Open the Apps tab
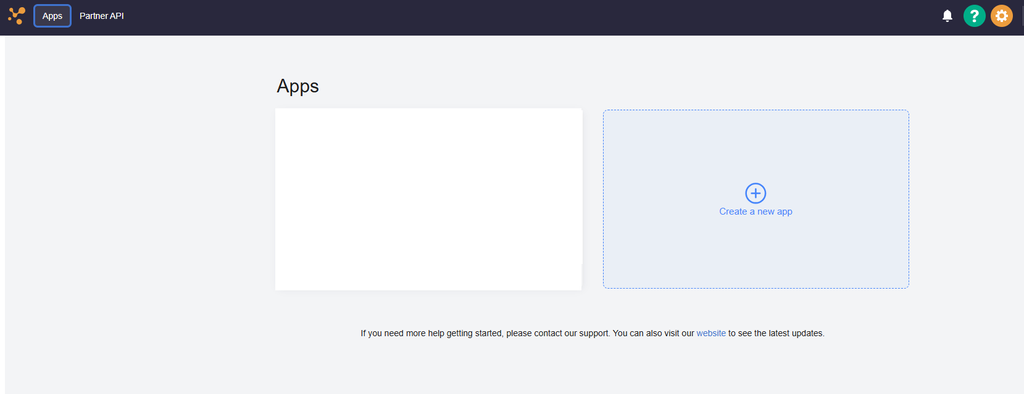 coord(52,16)
